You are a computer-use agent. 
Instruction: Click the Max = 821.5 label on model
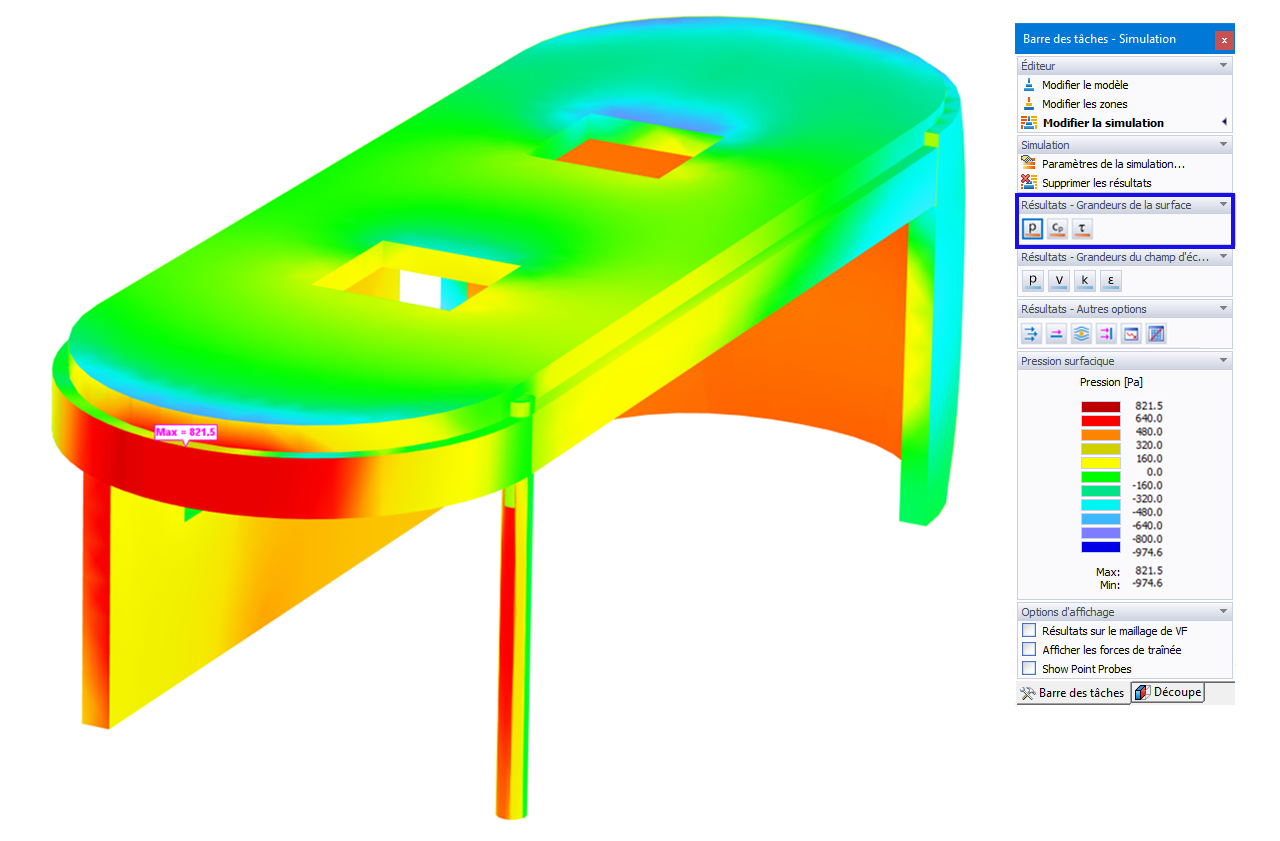coord(186,432)
